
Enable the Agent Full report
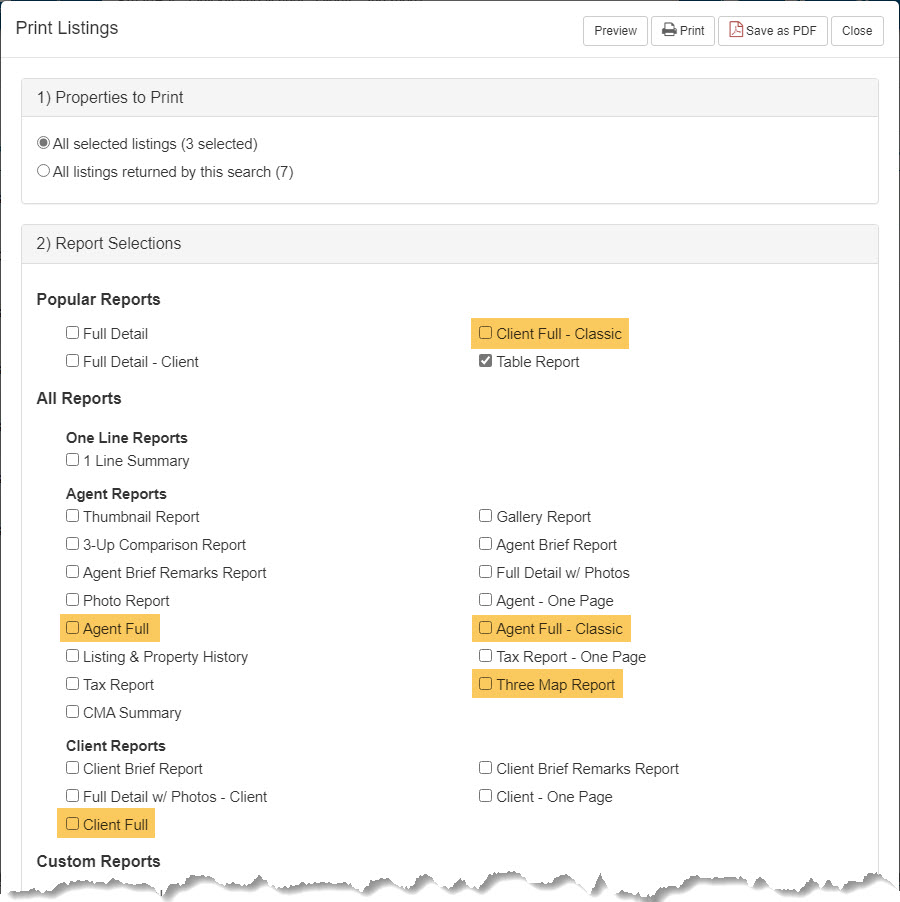click(x=72, y=628)
